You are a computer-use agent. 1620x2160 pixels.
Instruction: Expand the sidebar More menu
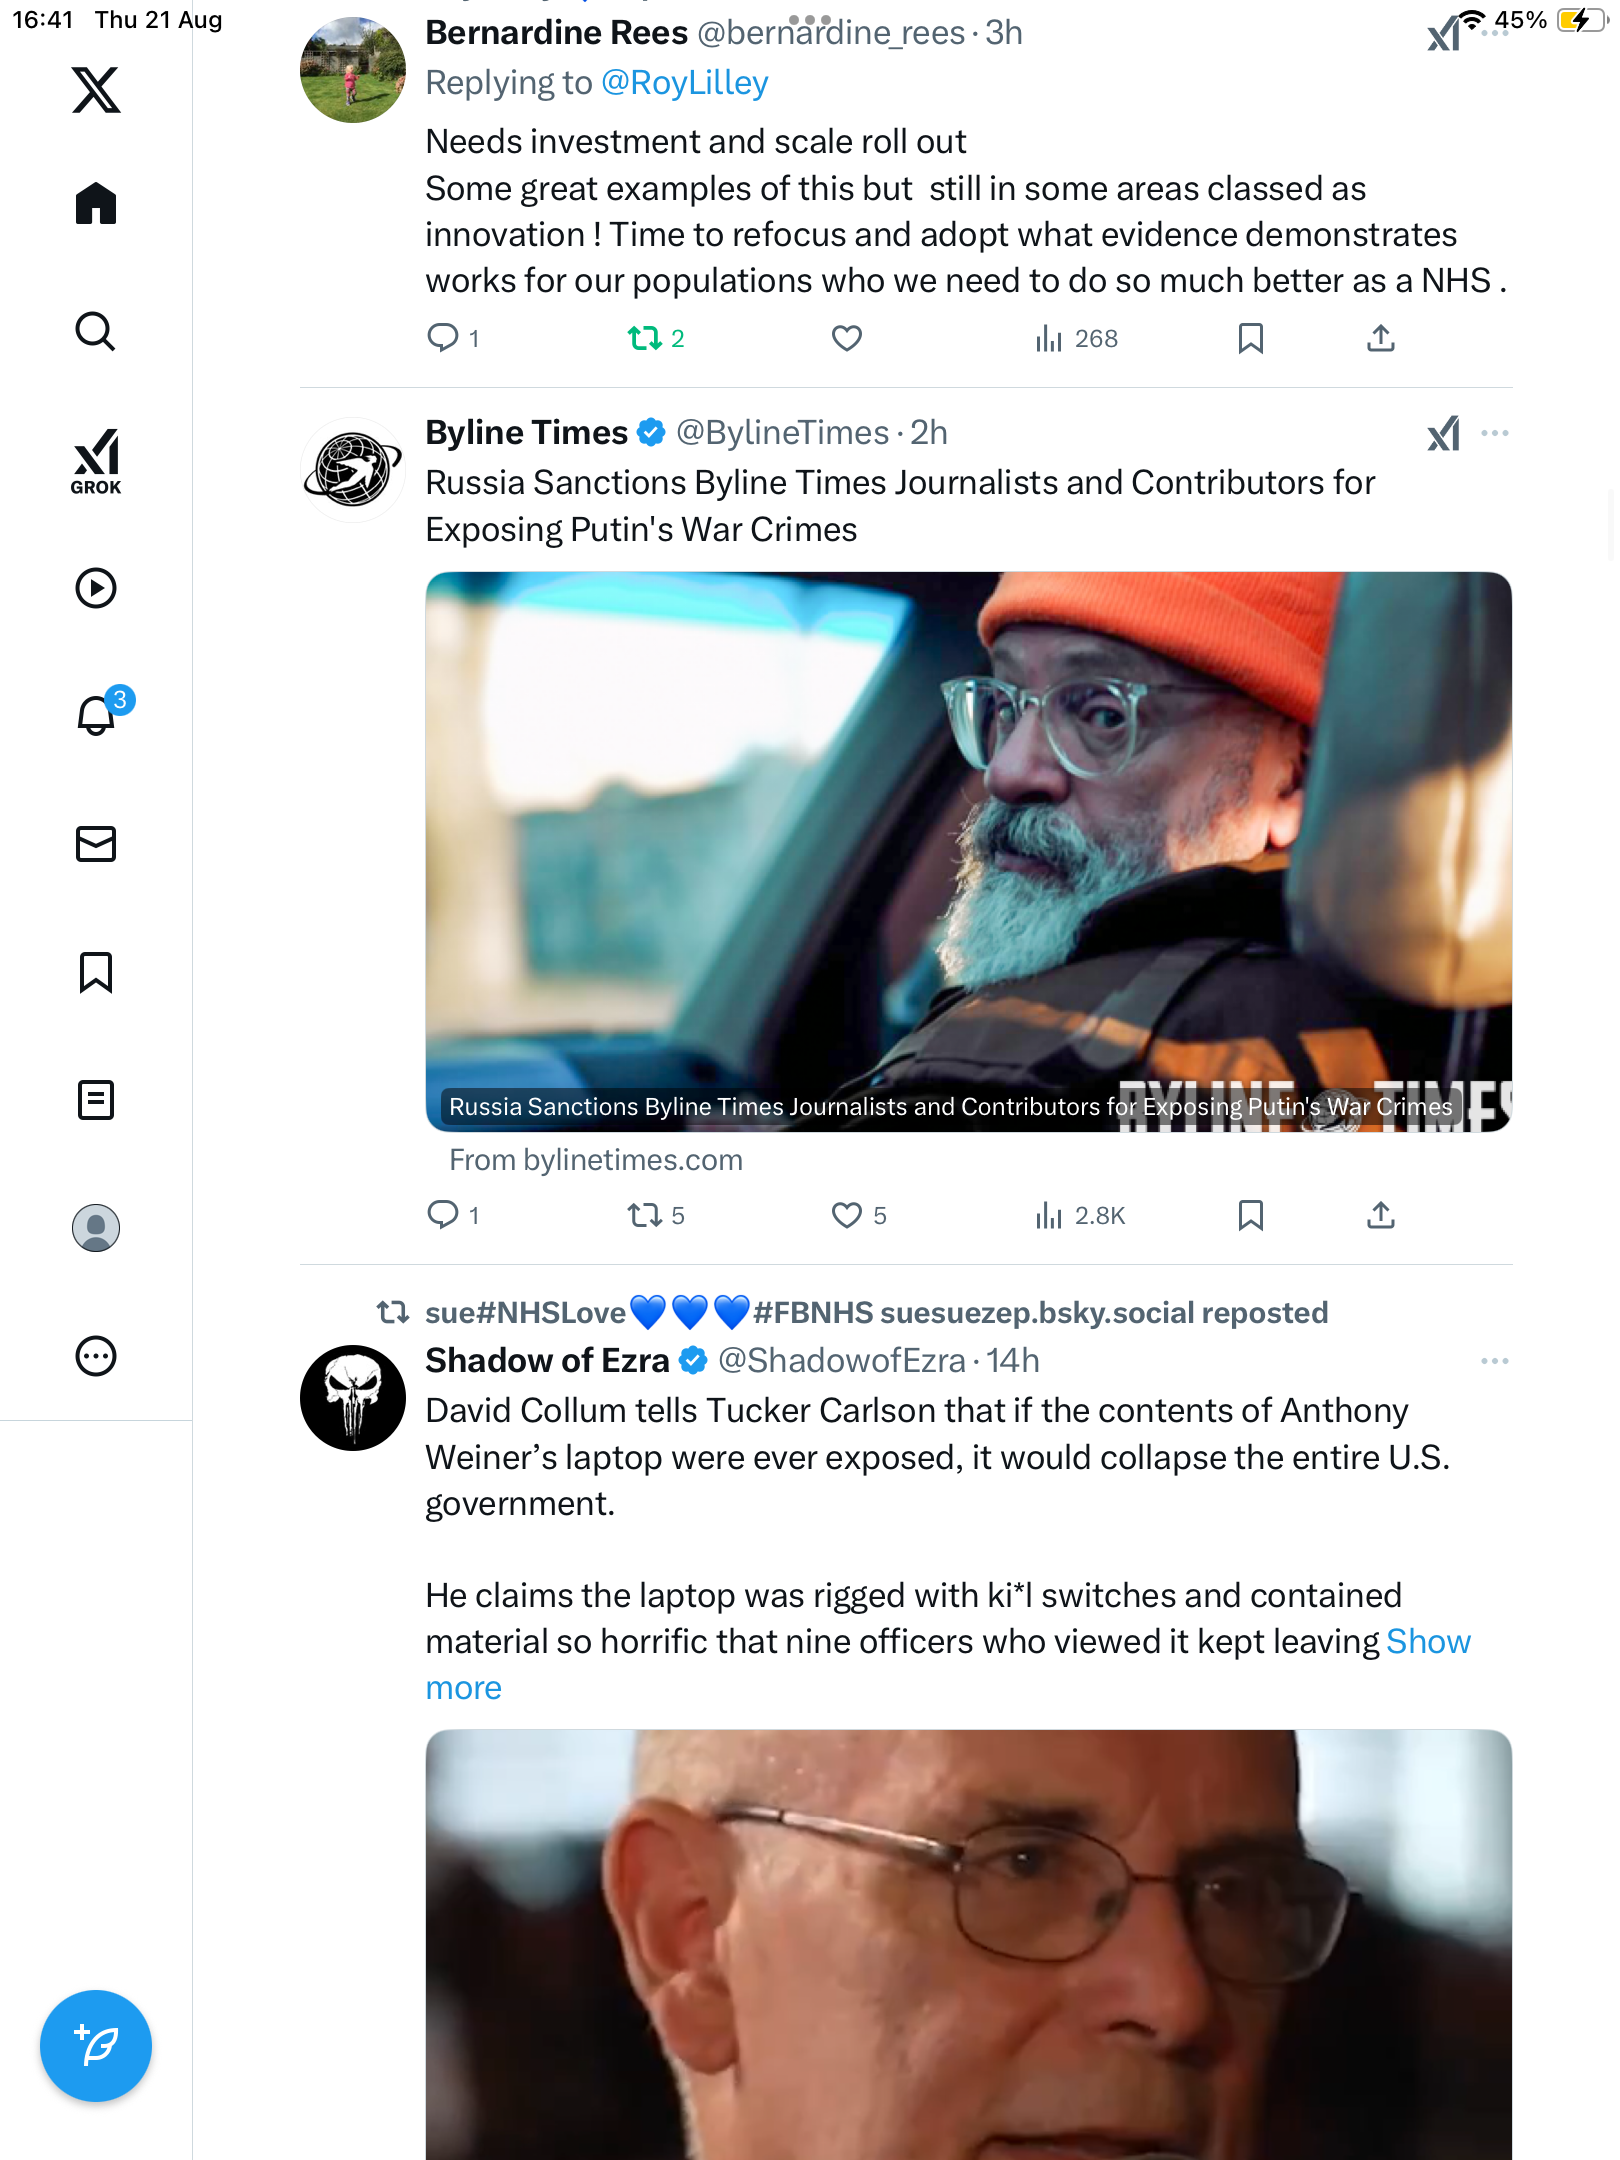click(96, 1356)
